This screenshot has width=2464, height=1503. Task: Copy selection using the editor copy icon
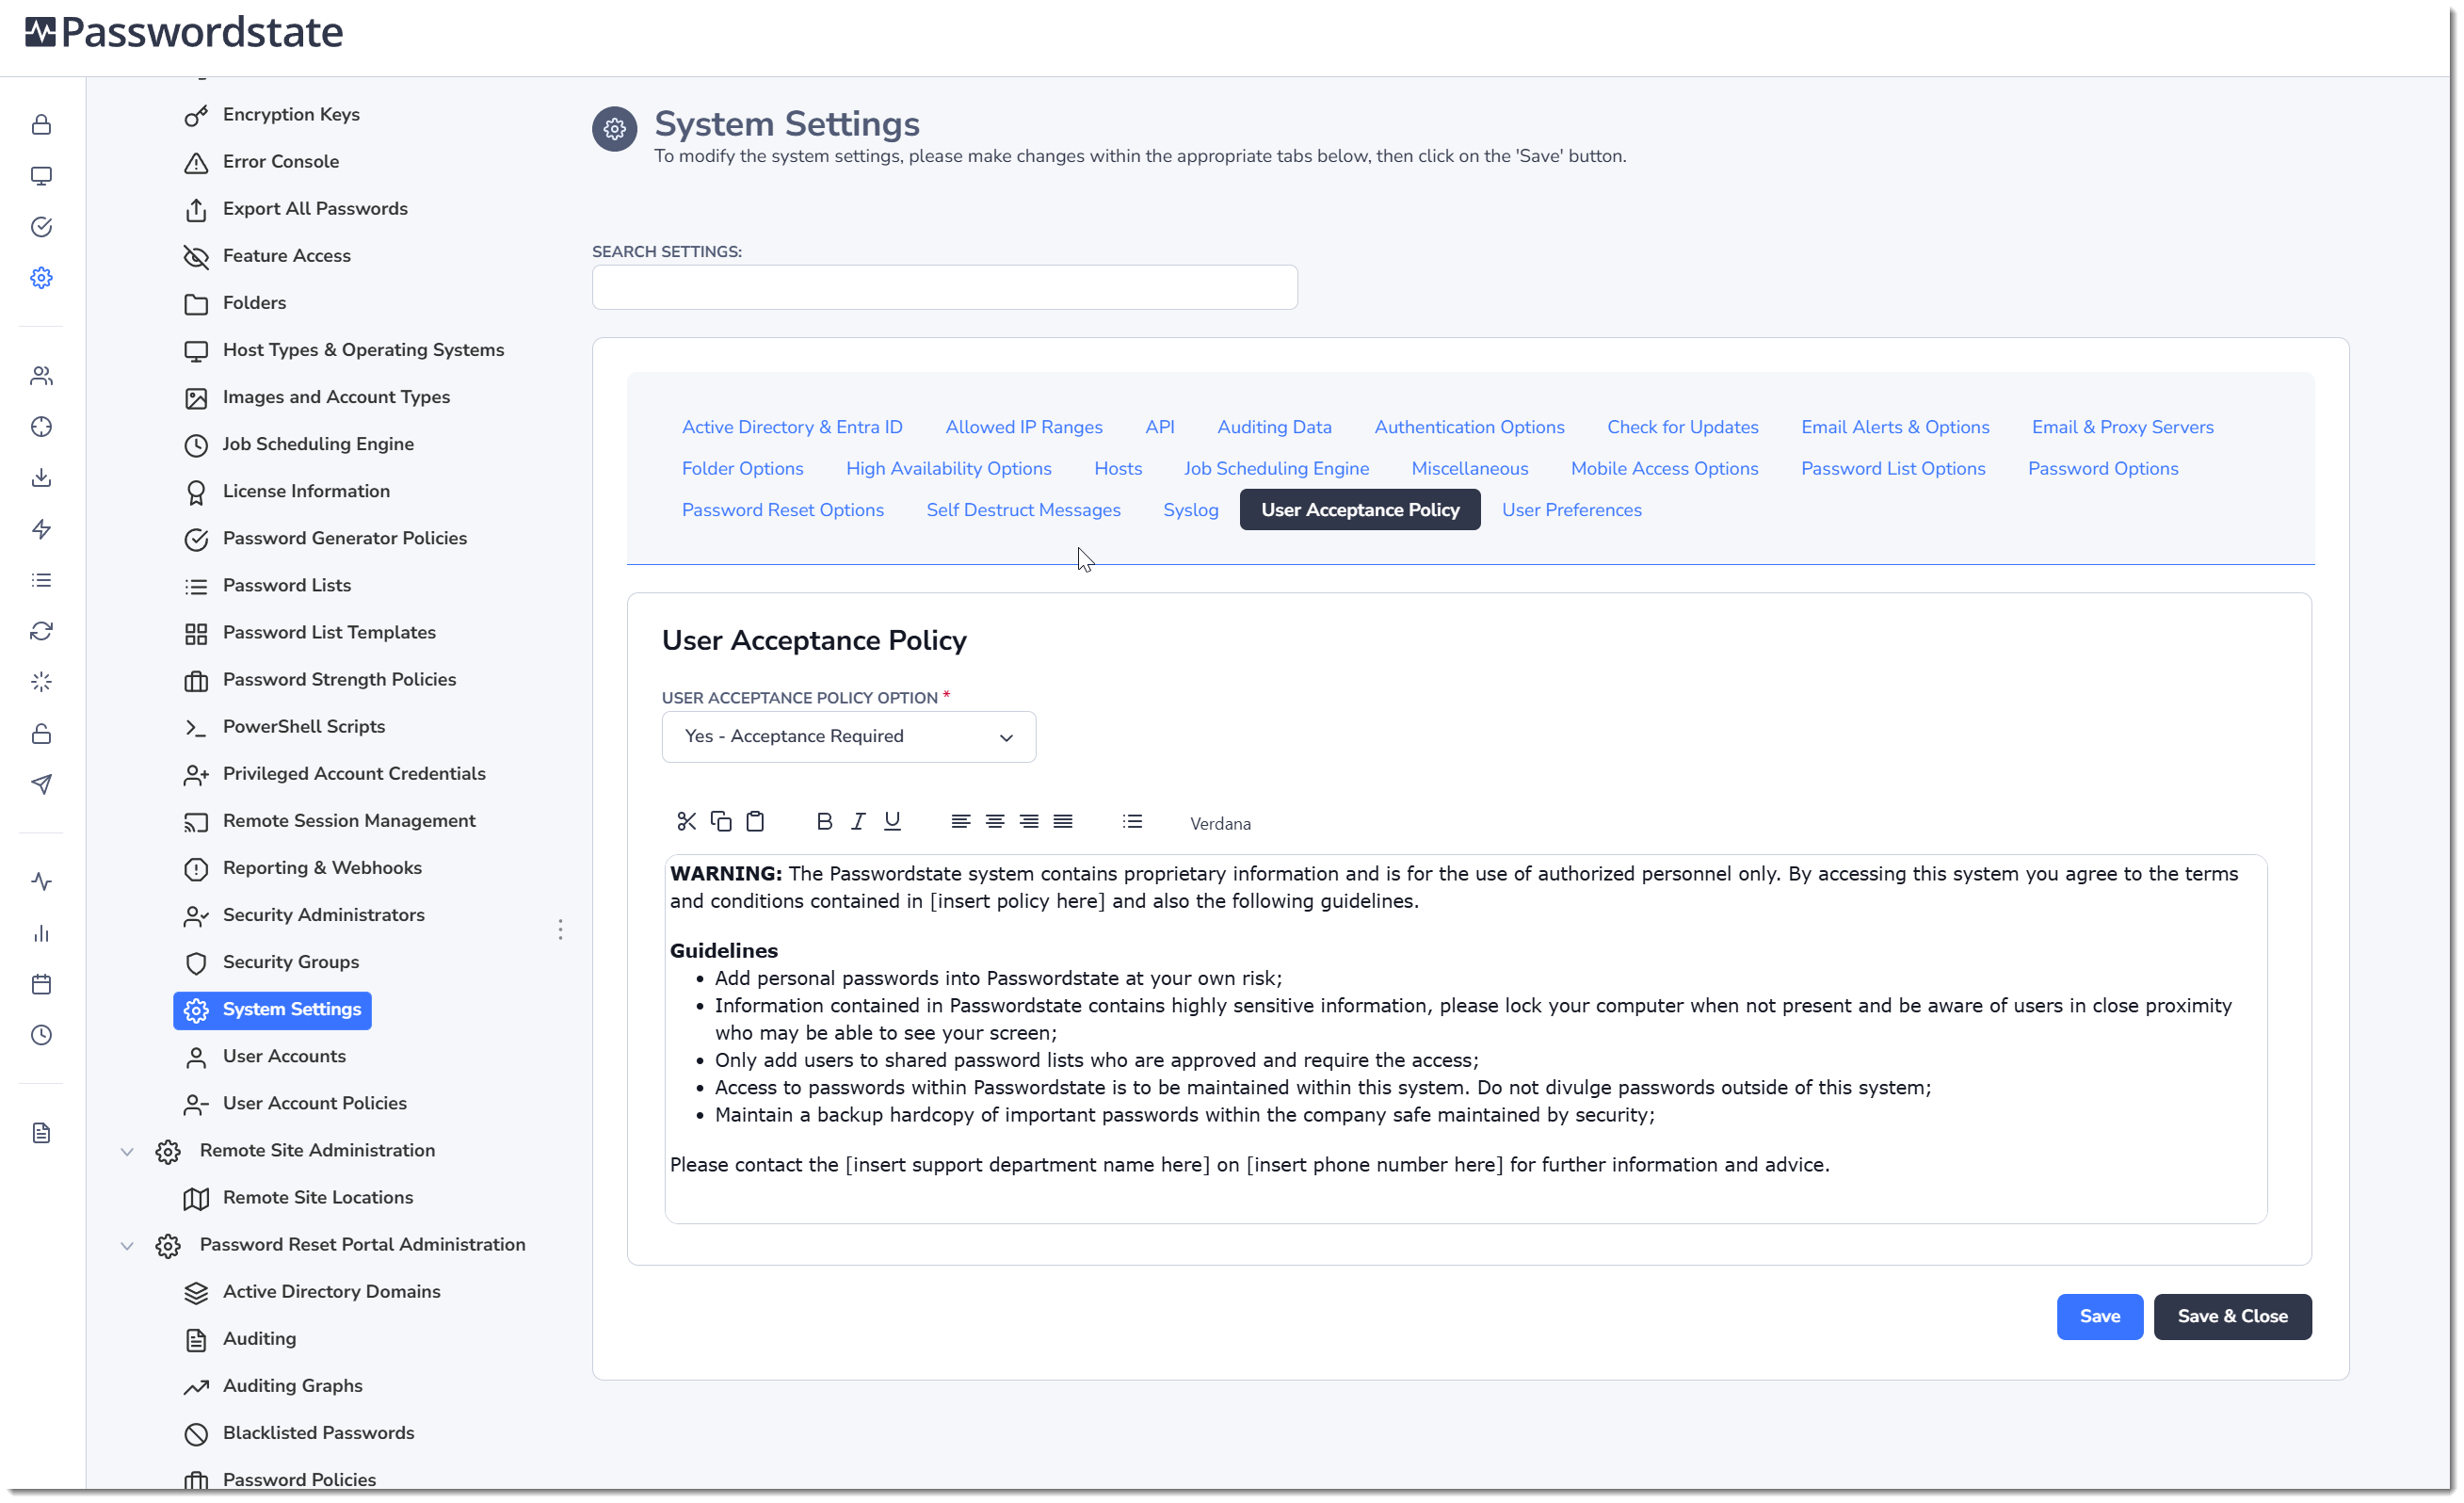720,822
